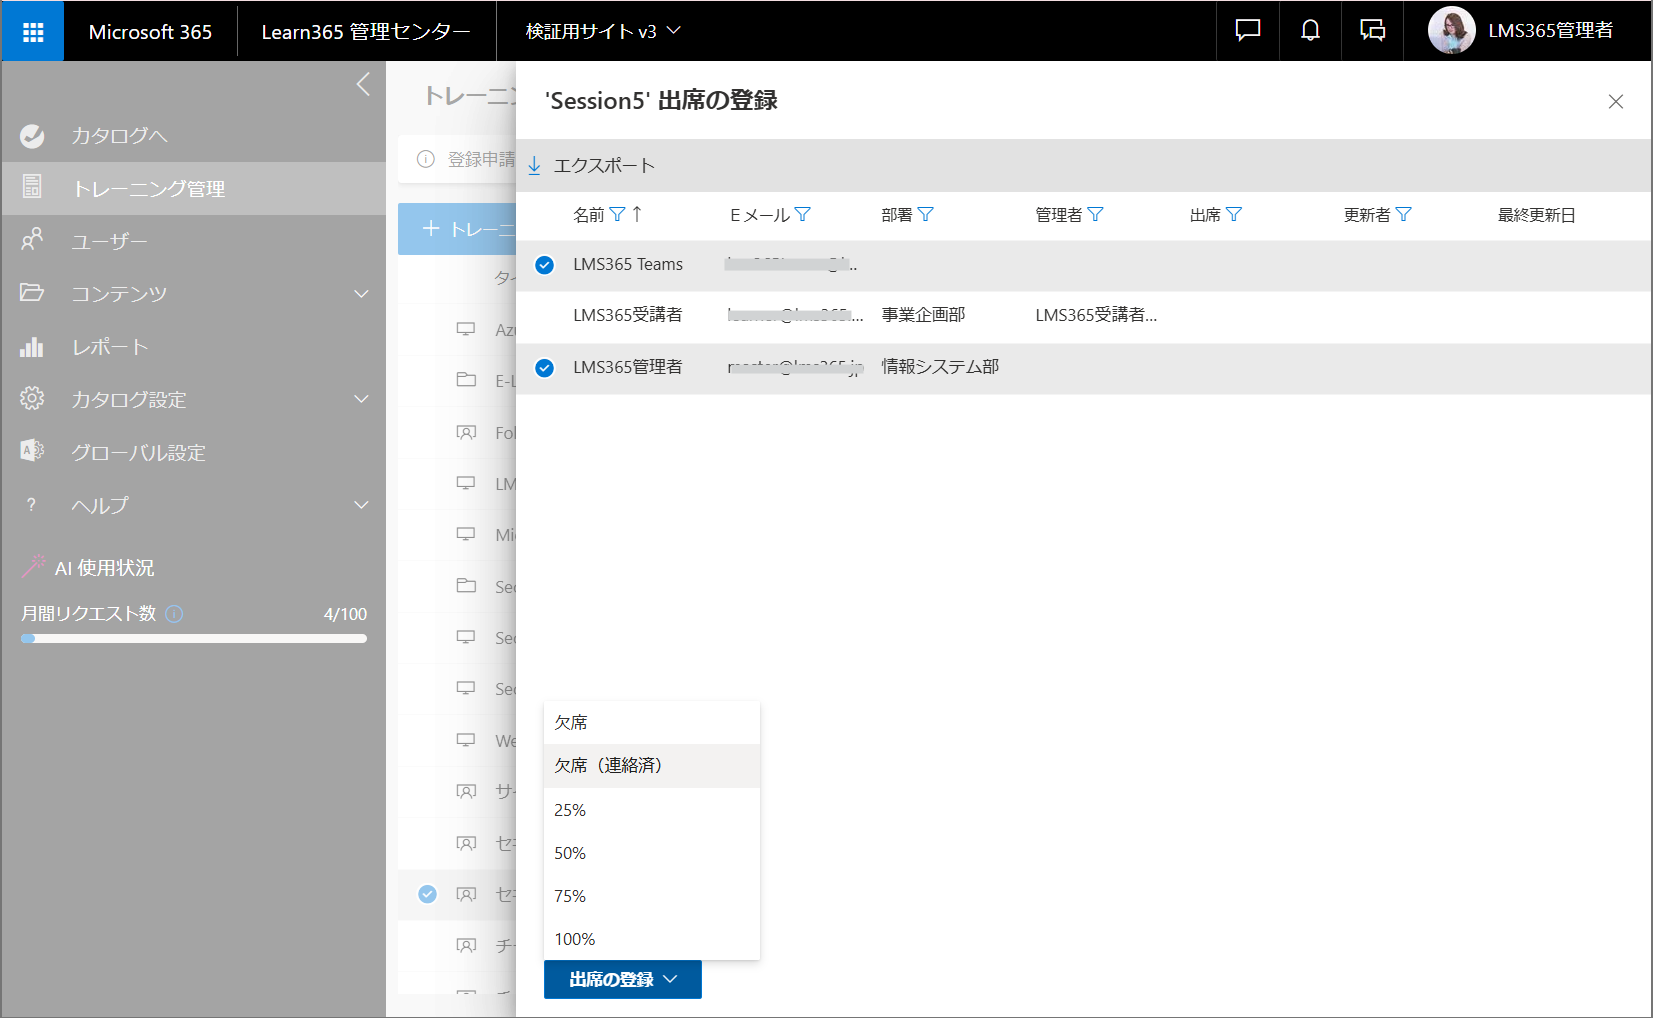
Task: Click the カタログへ checkmark icon
Action: coord(32,135)
